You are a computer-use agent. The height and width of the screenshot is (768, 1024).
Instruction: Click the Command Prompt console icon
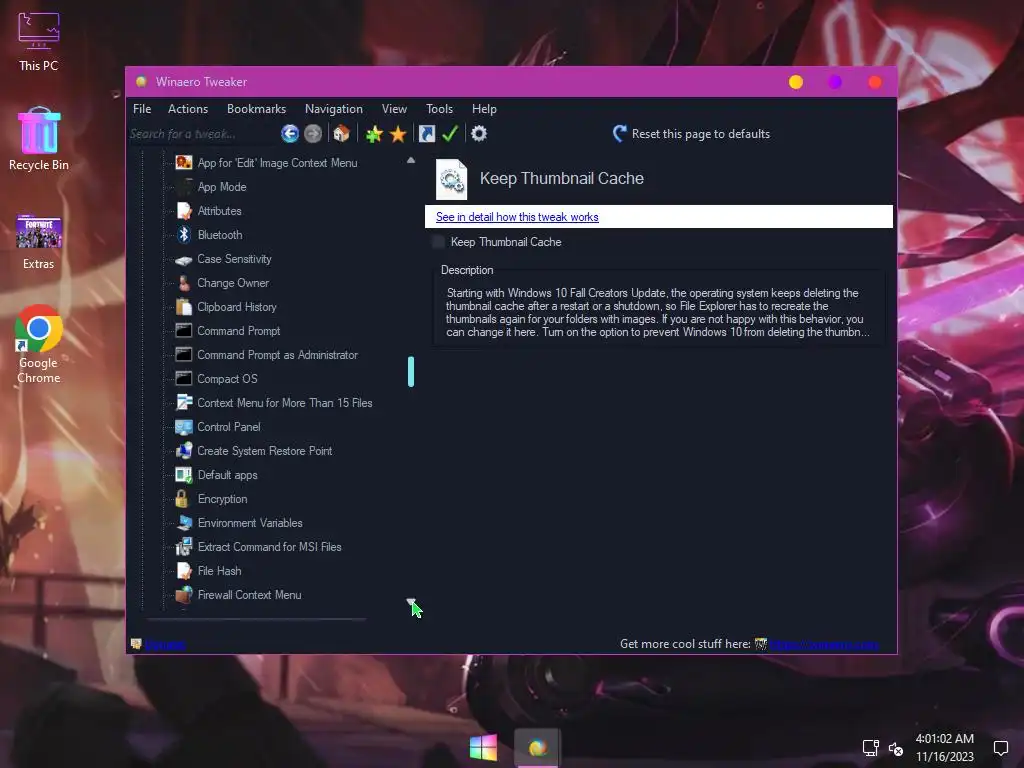click(184, 330)
